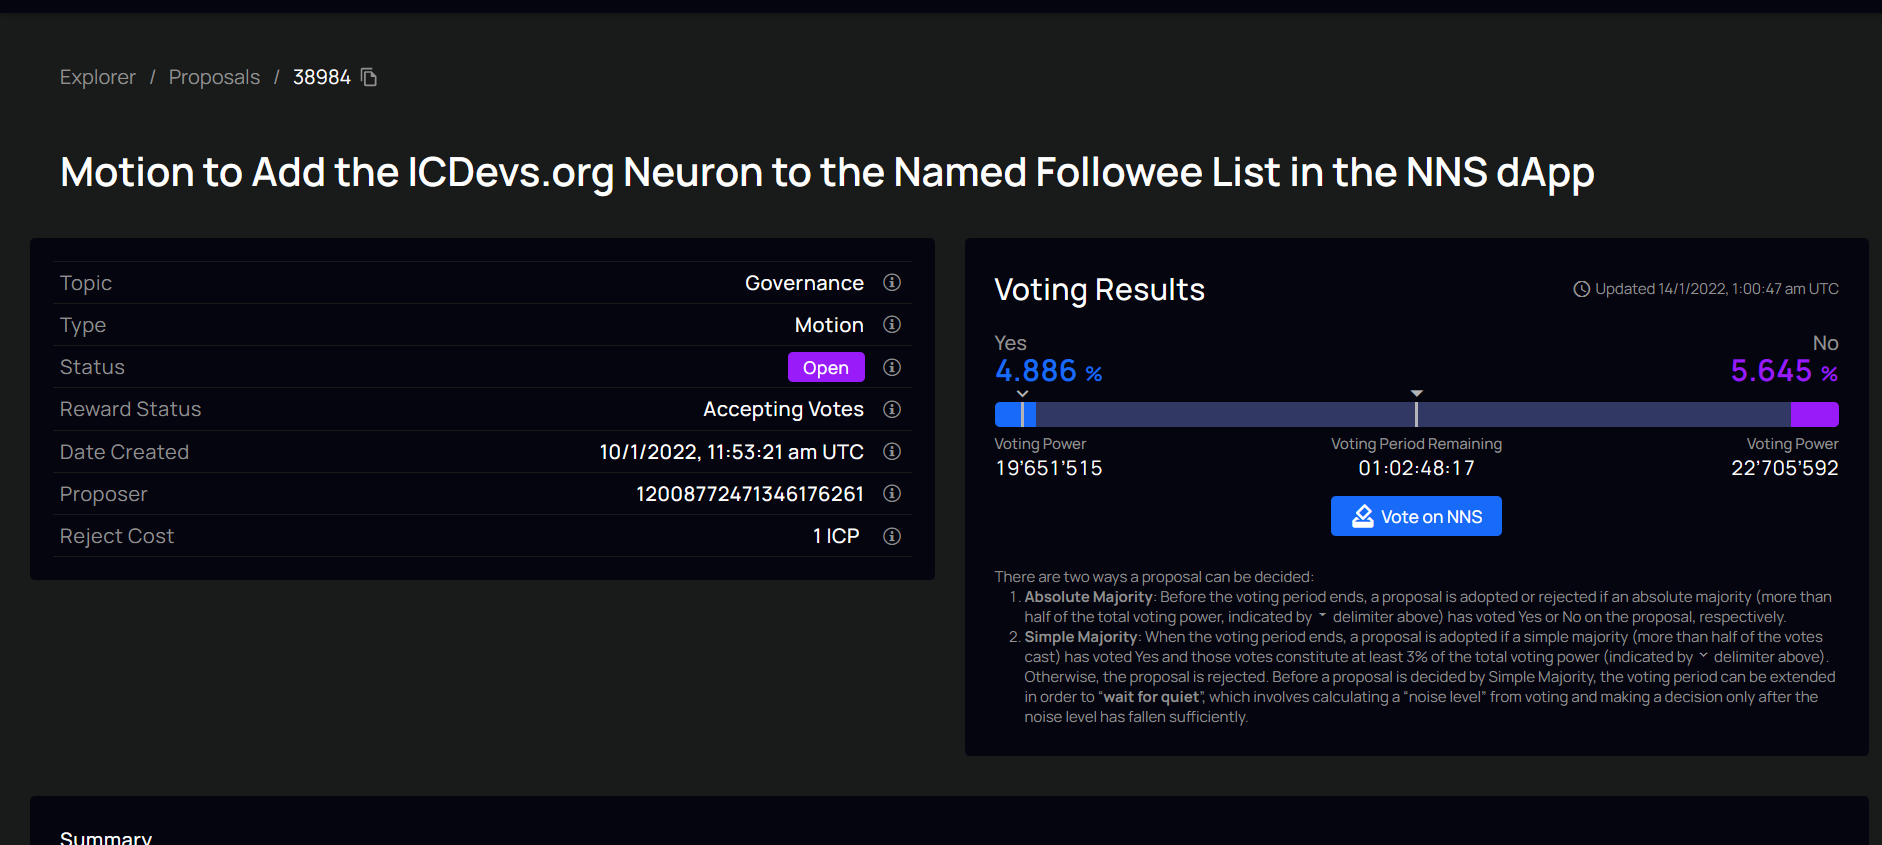Click the Vote on NNS button
The image size is (1882, 845).
[x=1416, y=516]
